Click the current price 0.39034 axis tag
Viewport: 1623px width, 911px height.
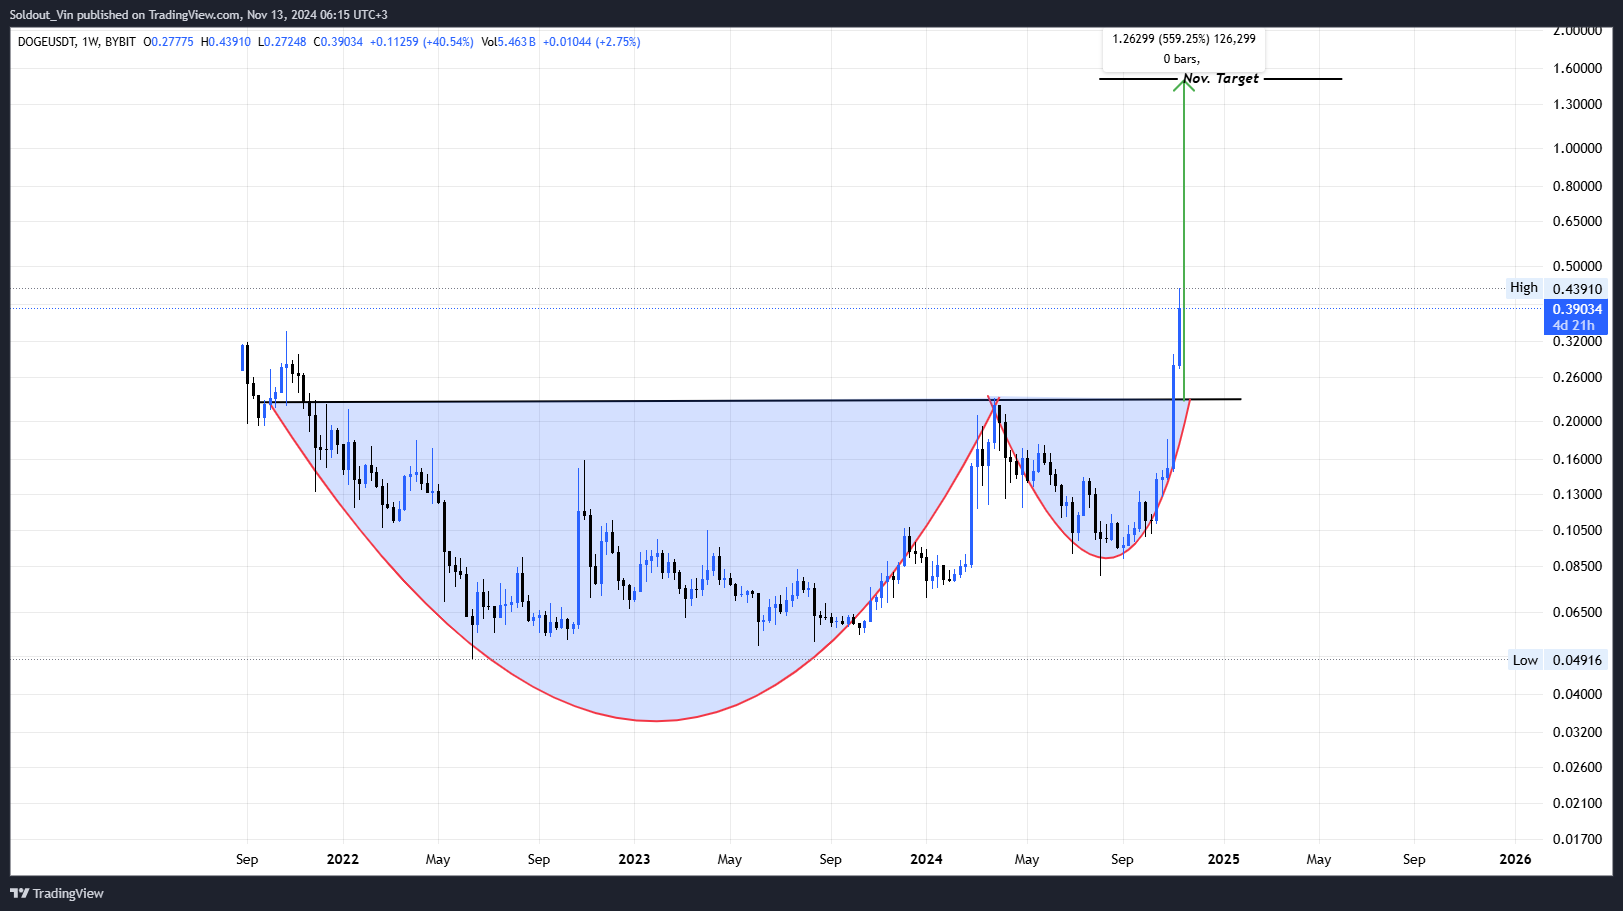[1577, 309]
